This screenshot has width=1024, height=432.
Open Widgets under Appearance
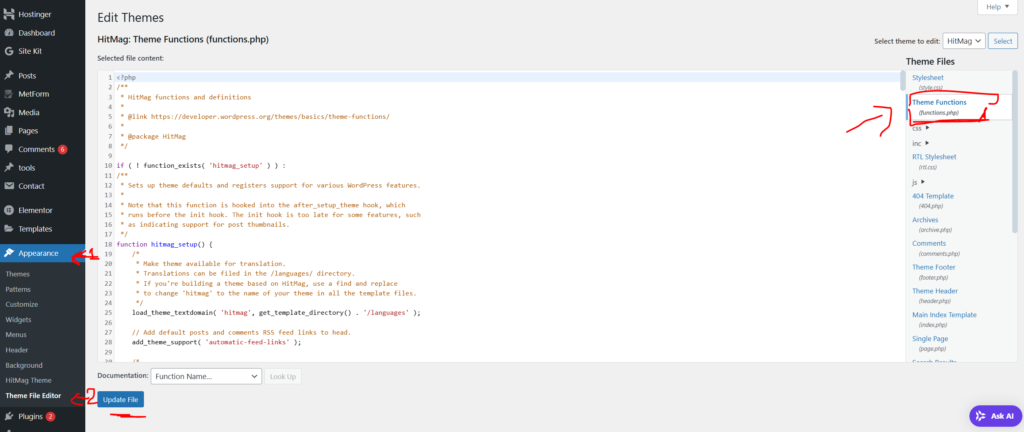(18, 320)
